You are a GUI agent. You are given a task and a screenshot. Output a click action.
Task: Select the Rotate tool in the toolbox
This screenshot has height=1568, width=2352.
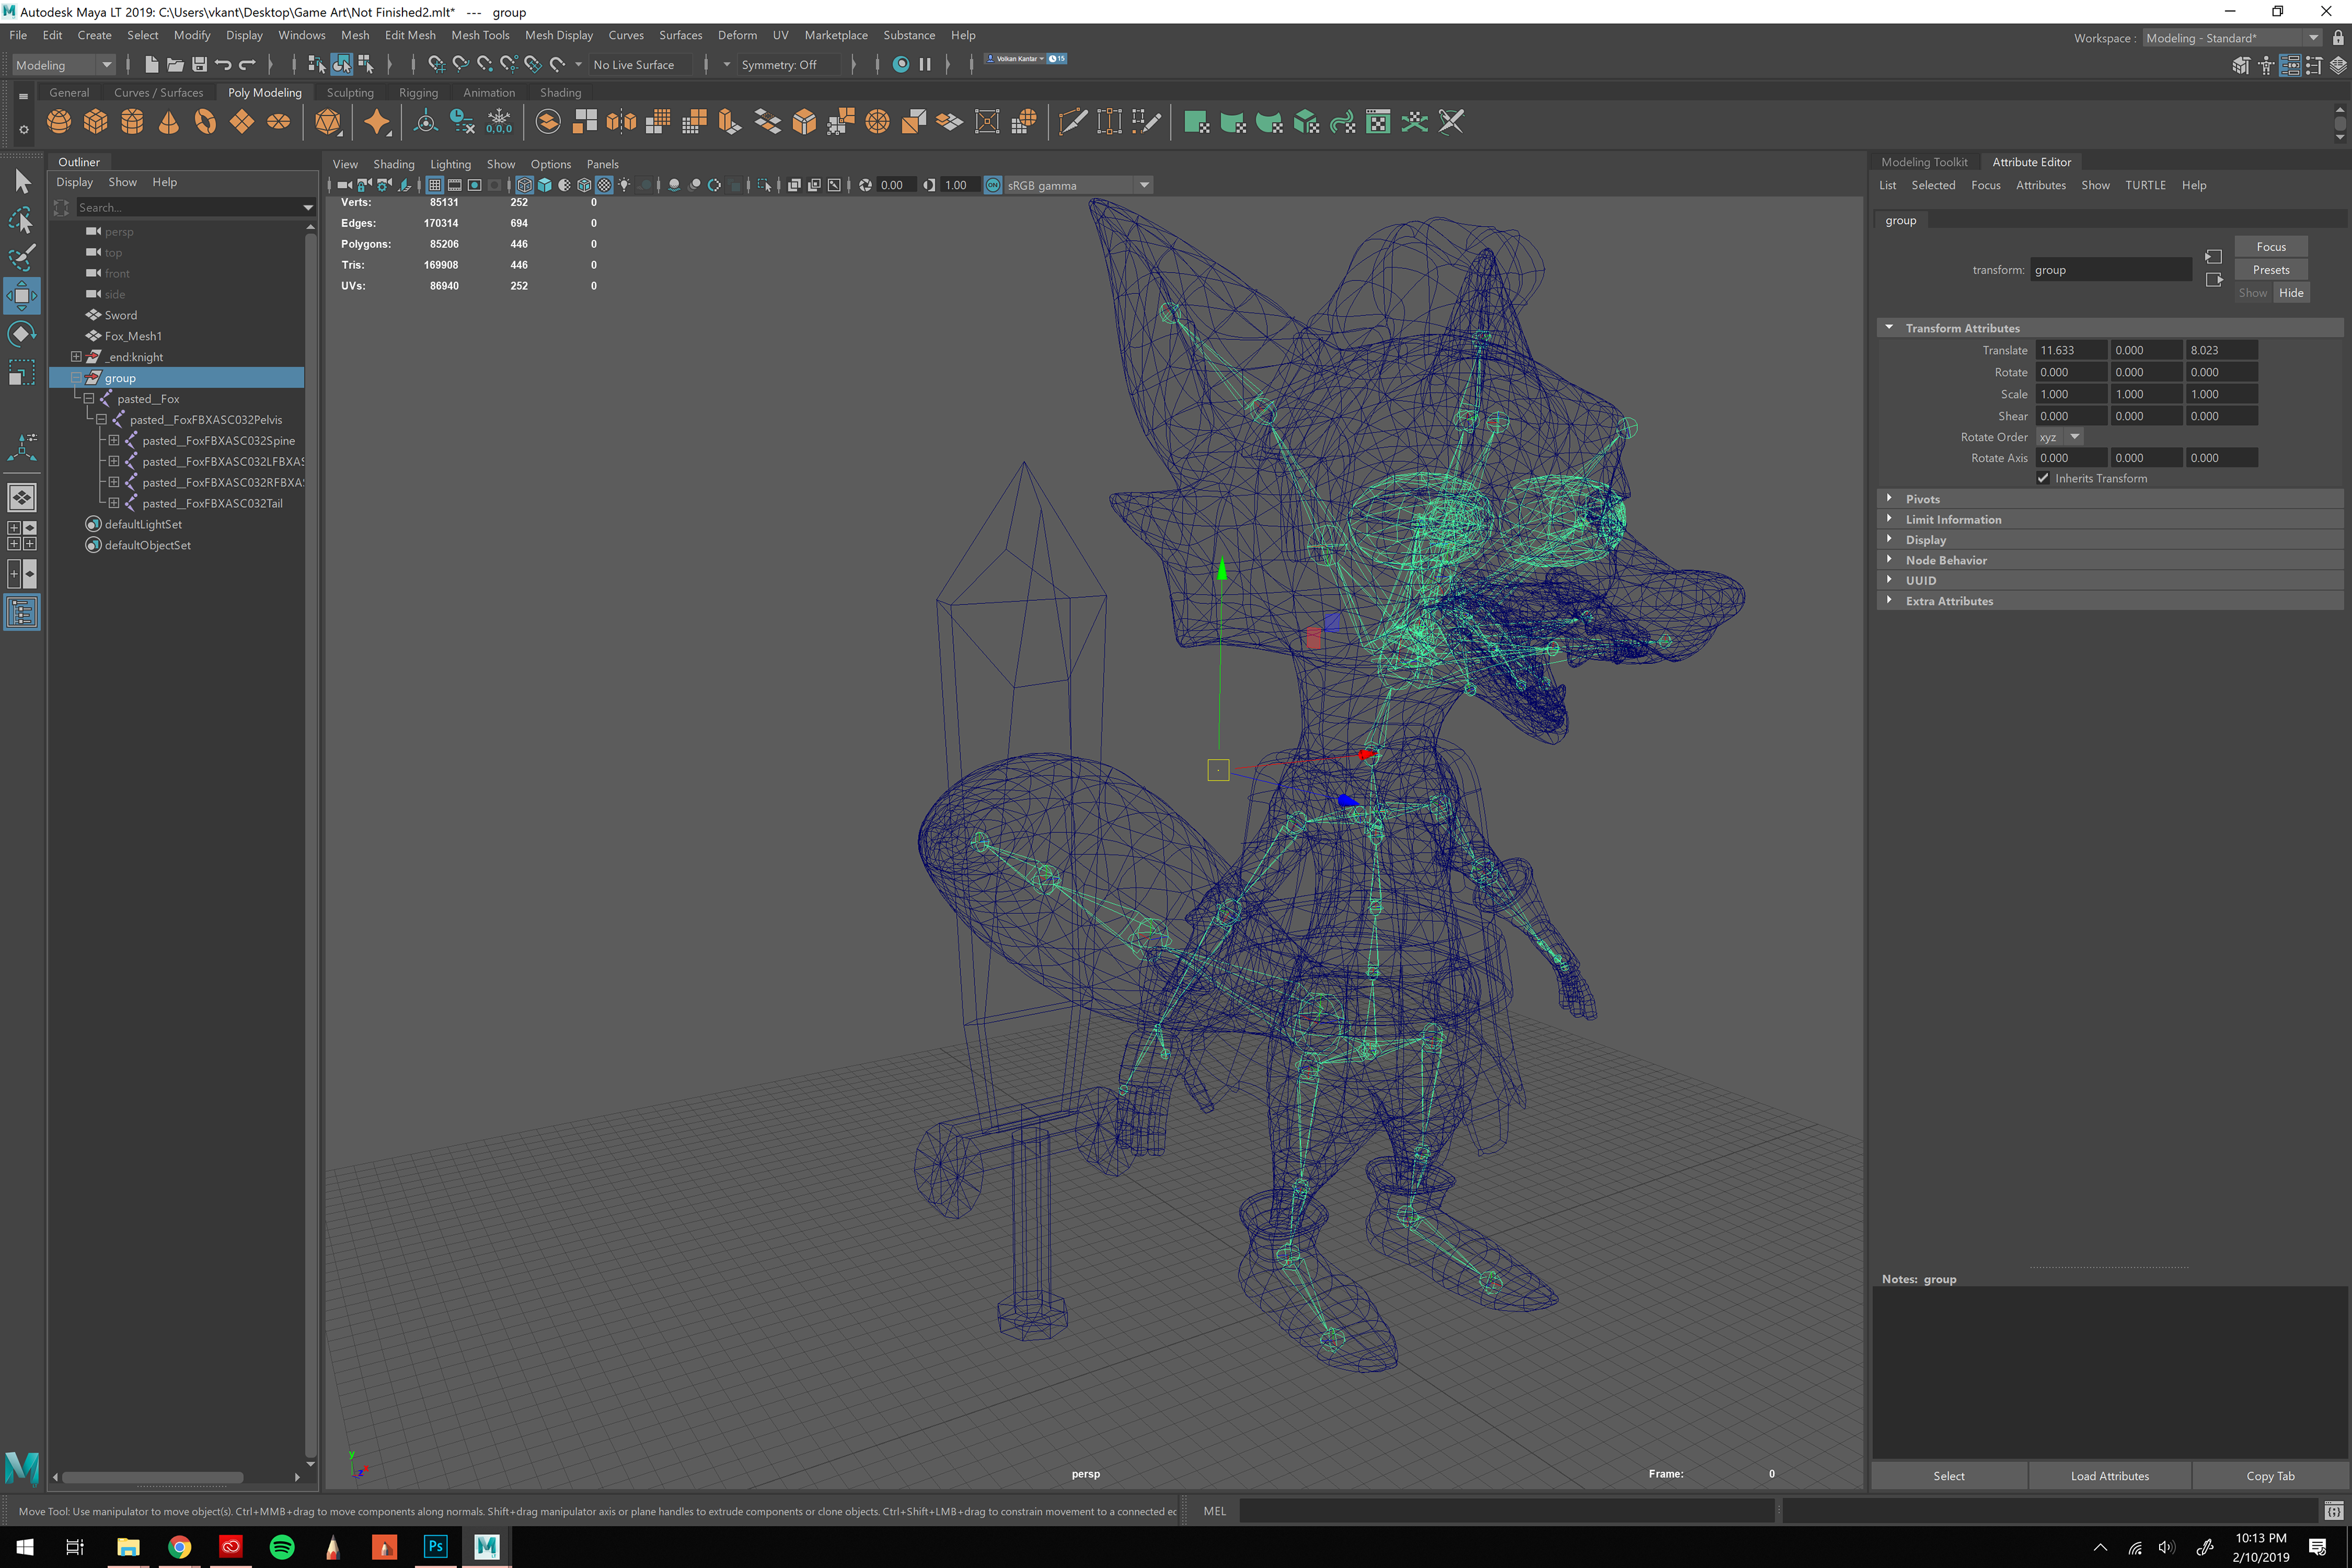pyautogui.click(x=22, y=334)
